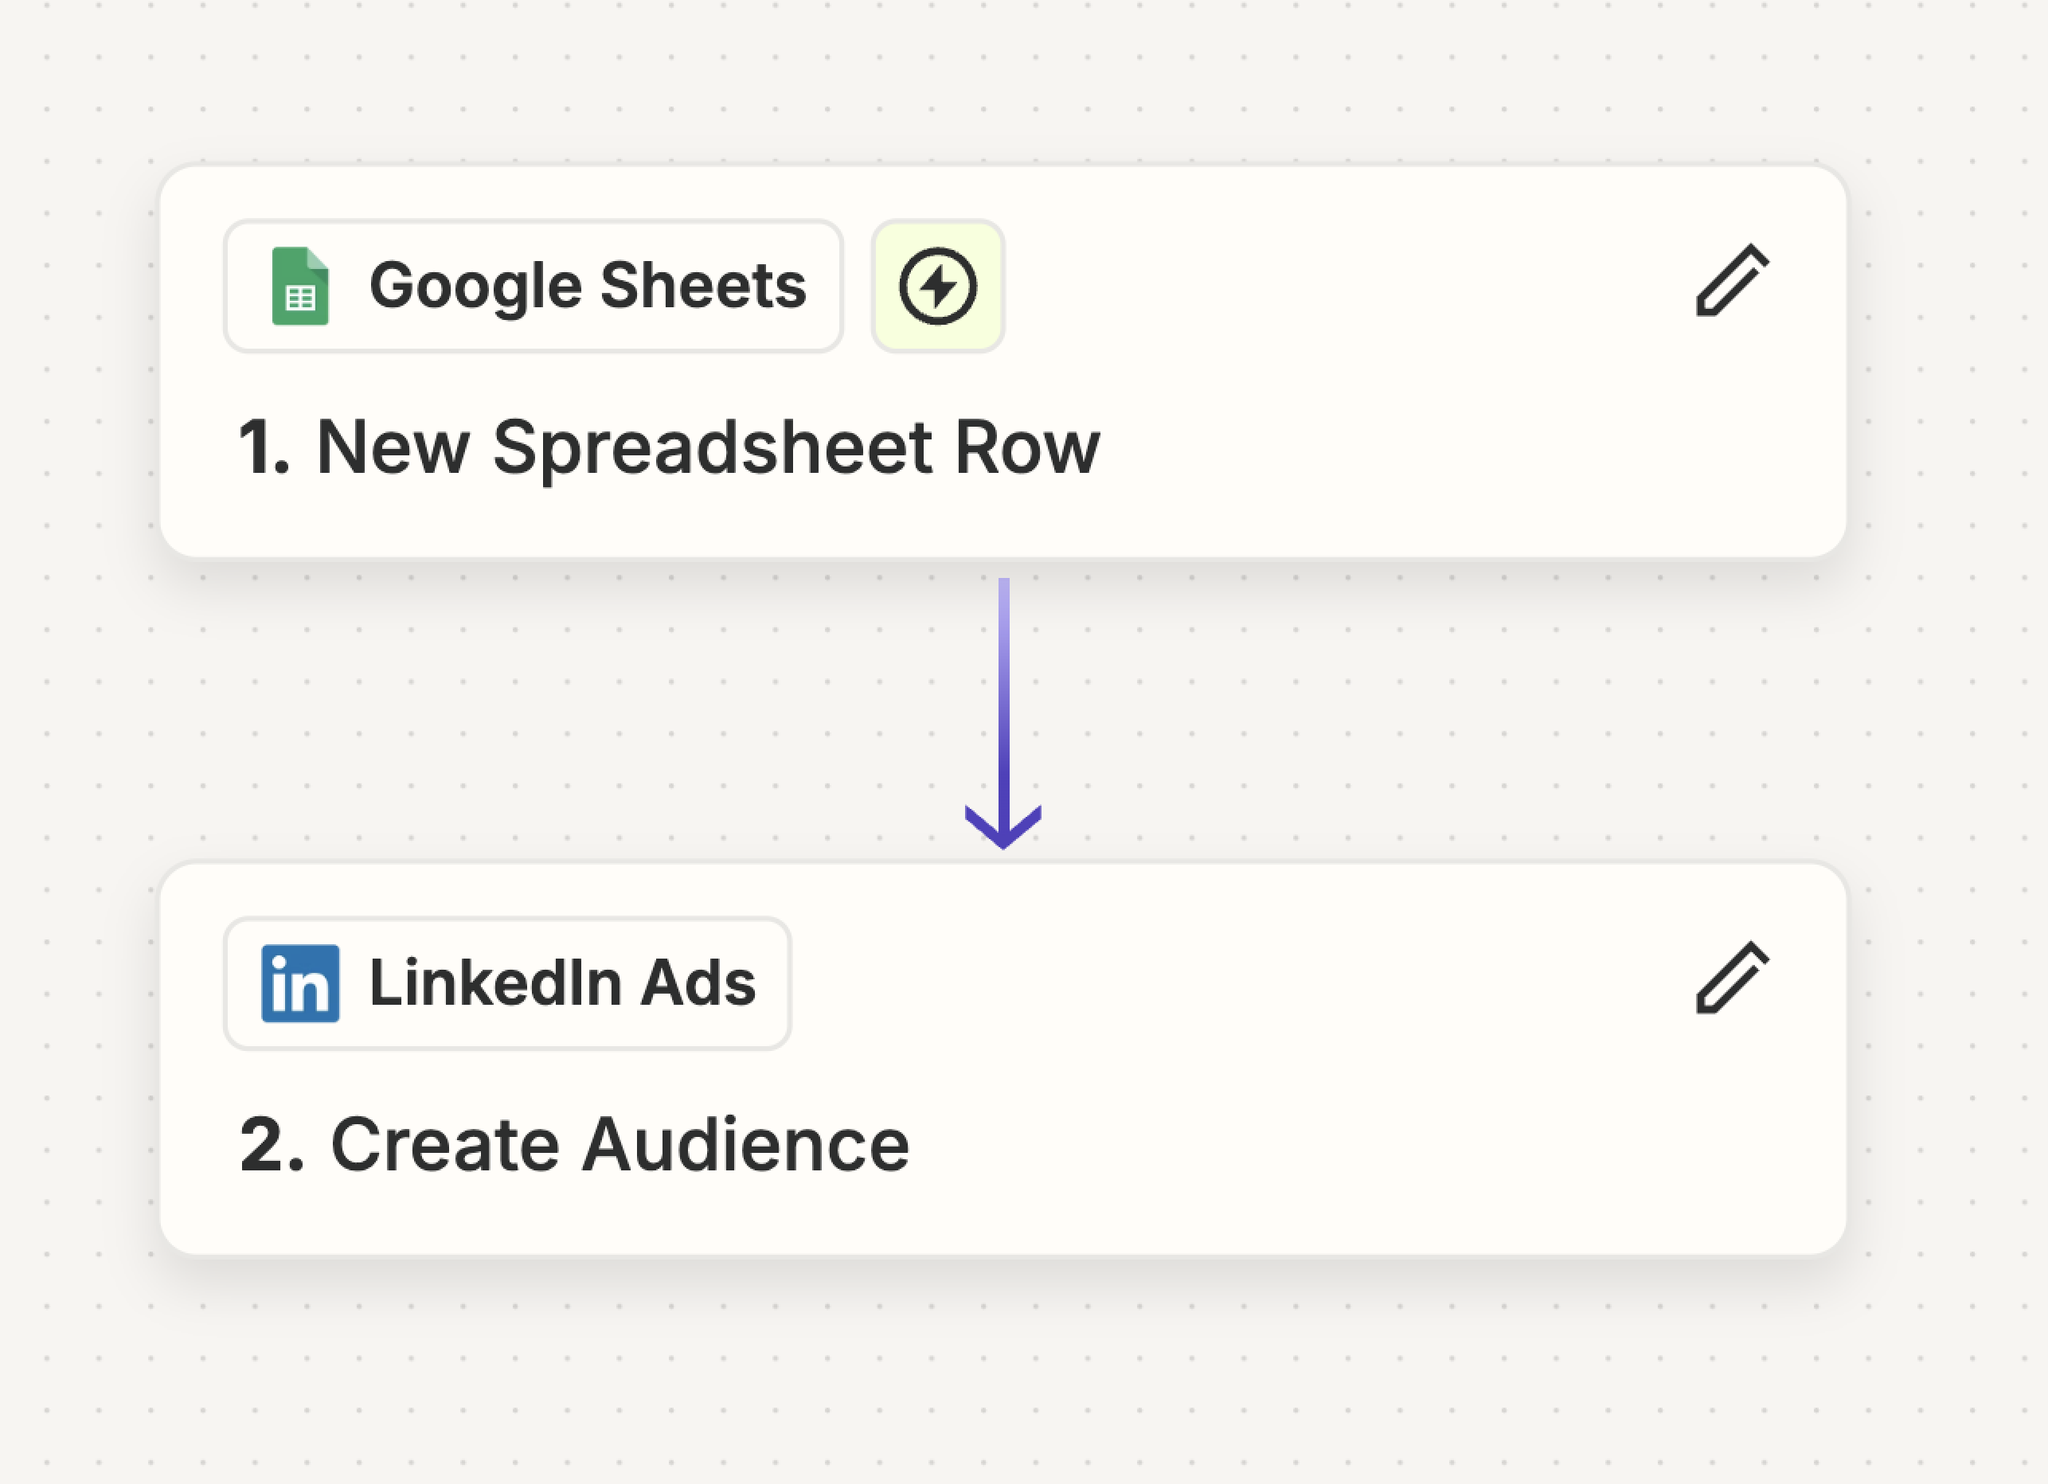This screenshot has height=1484, width=2048.
Task: Edit the New Spreadsheet Row step via pencil
Action: 1732,281
